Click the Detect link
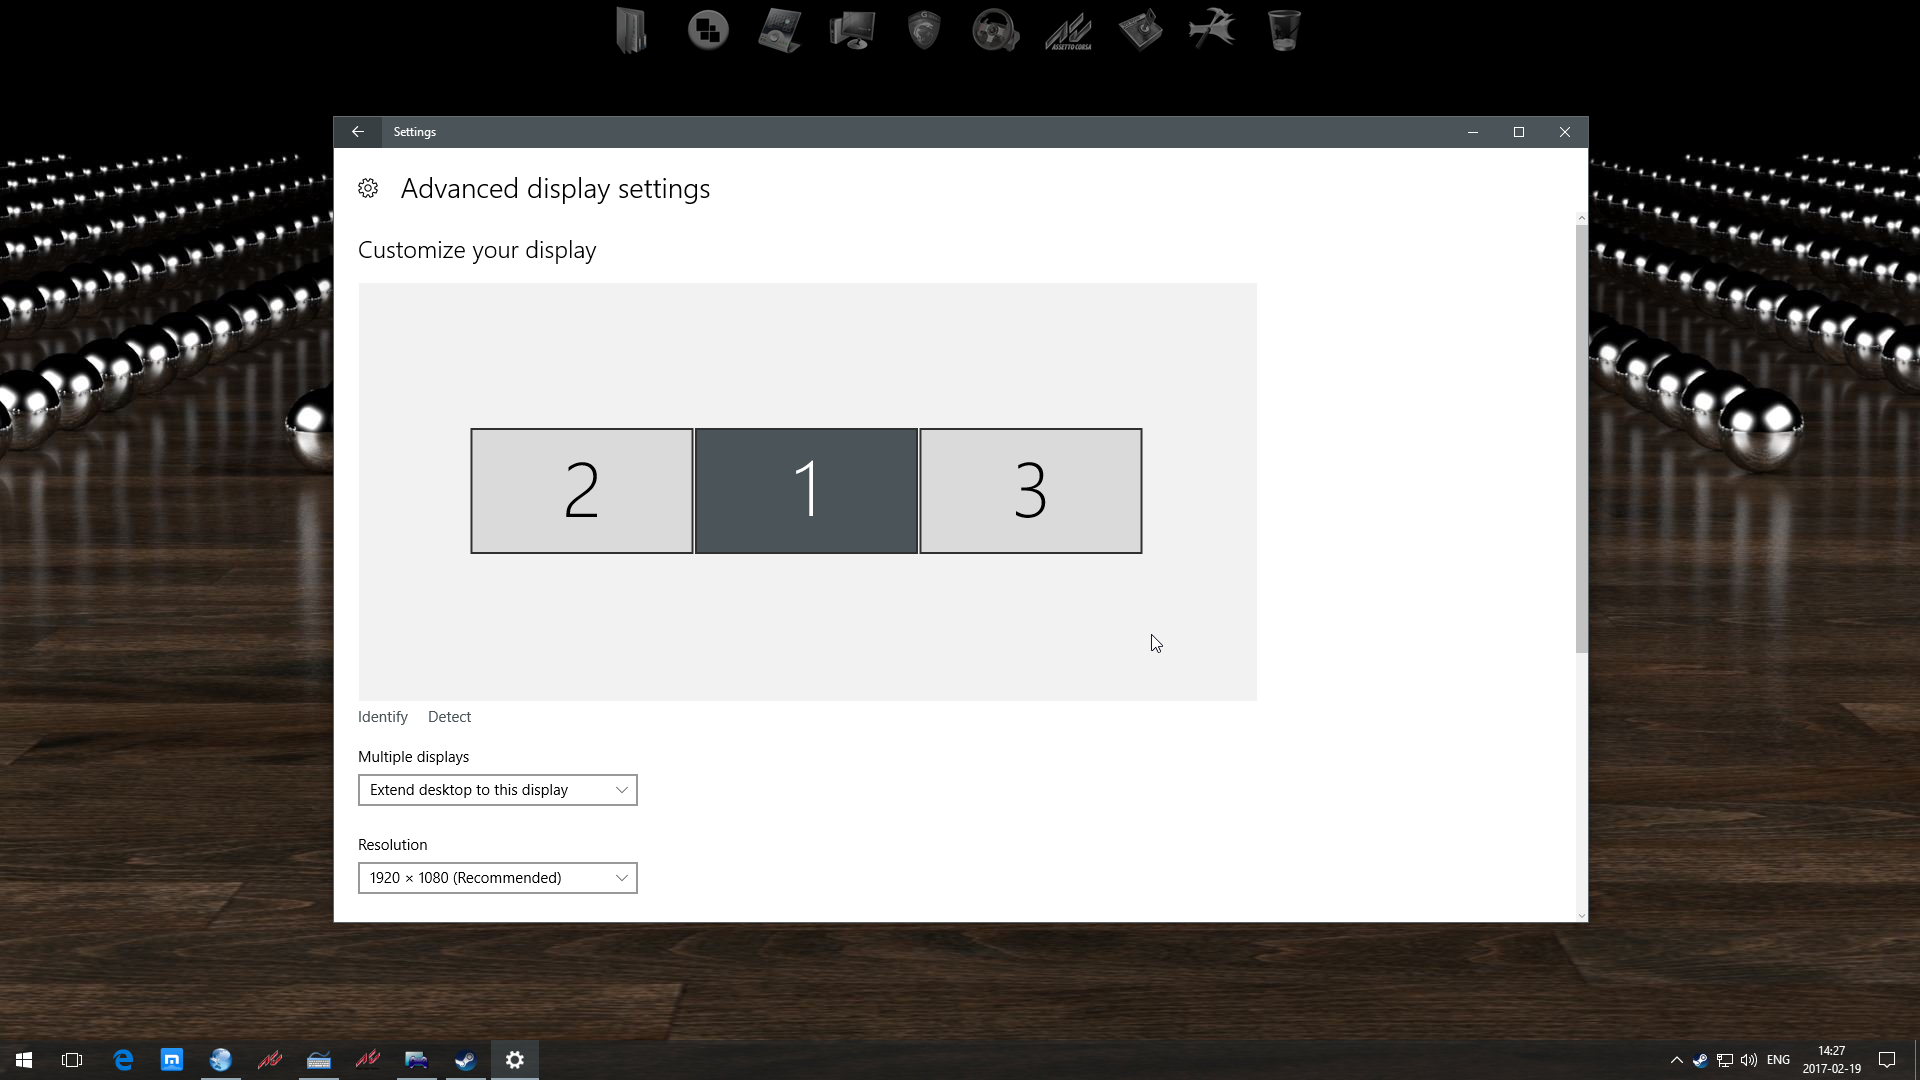The image size is (1920, 1080). point(449,717)
